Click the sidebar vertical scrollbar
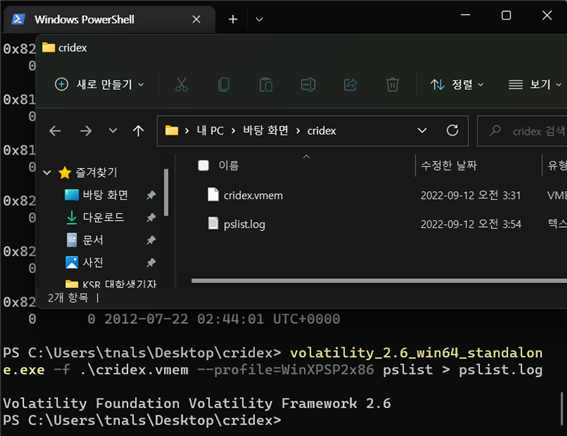 [166, 192]
